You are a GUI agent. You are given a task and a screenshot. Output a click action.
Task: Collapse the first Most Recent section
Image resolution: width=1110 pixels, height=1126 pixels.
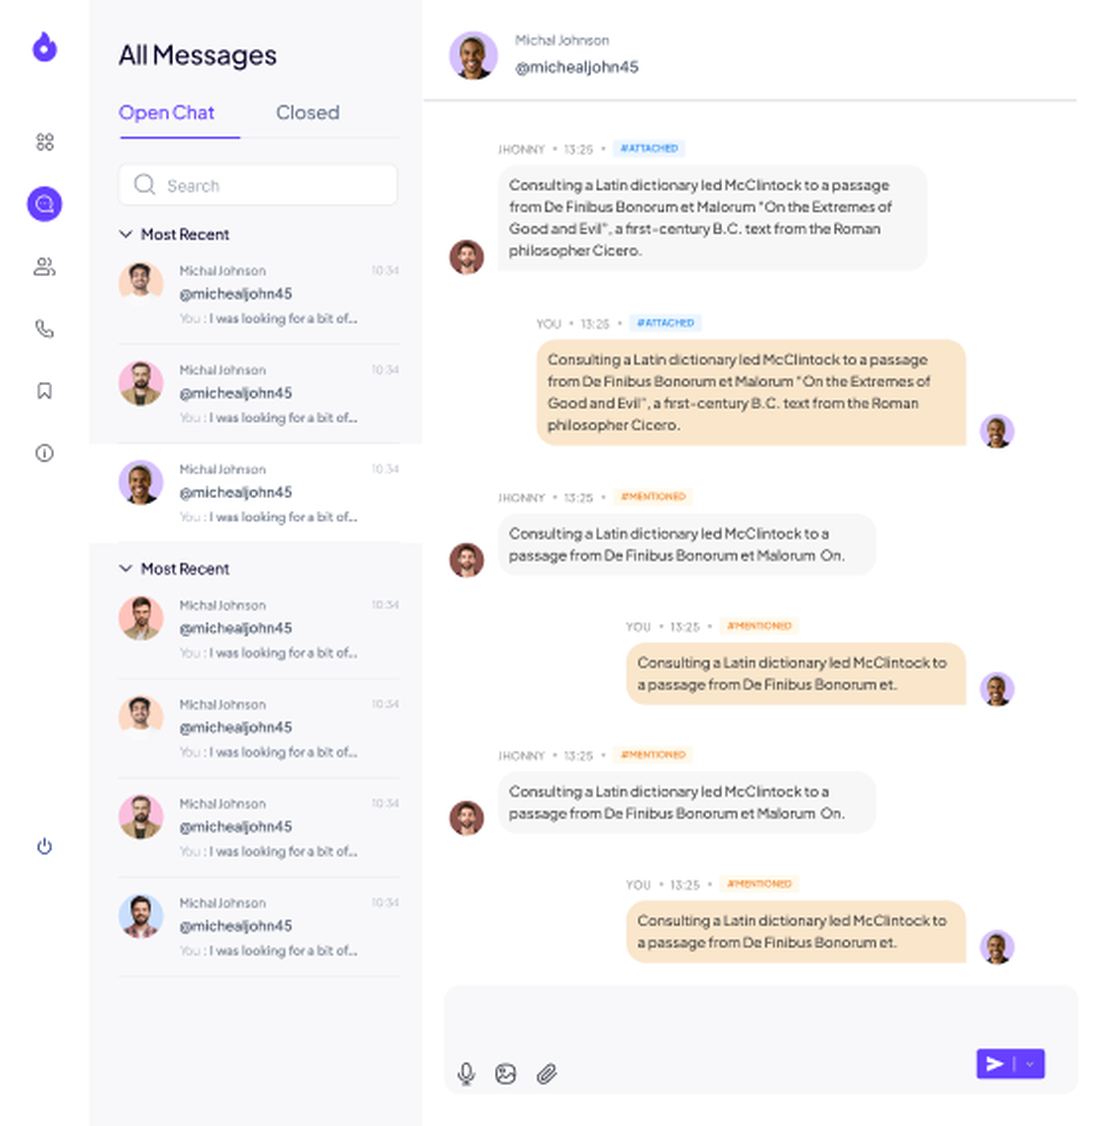click(126, 234)
